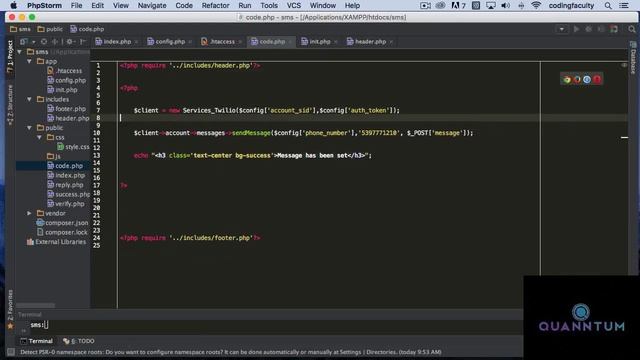Collapse the public folder arrow
The width and height of the screenshot is (640, 360).
pyautogui.click(x=29, y=128)
